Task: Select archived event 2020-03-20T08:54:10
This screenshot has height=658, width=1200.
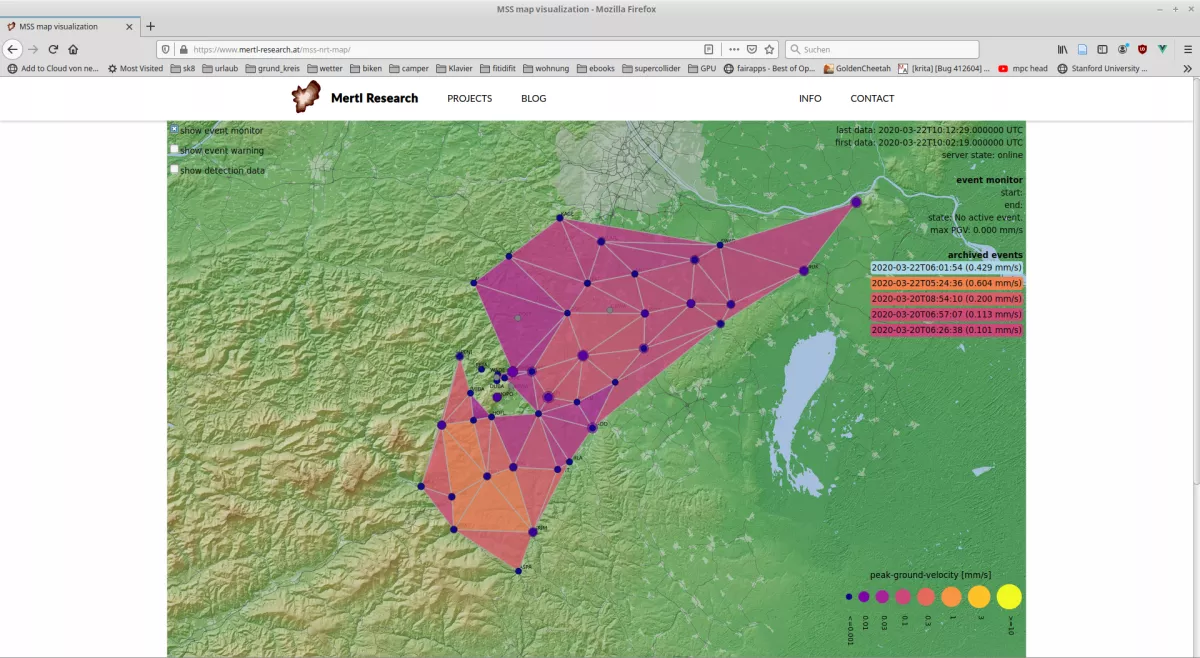Action: pyautogui.click(x=946, y=298)
